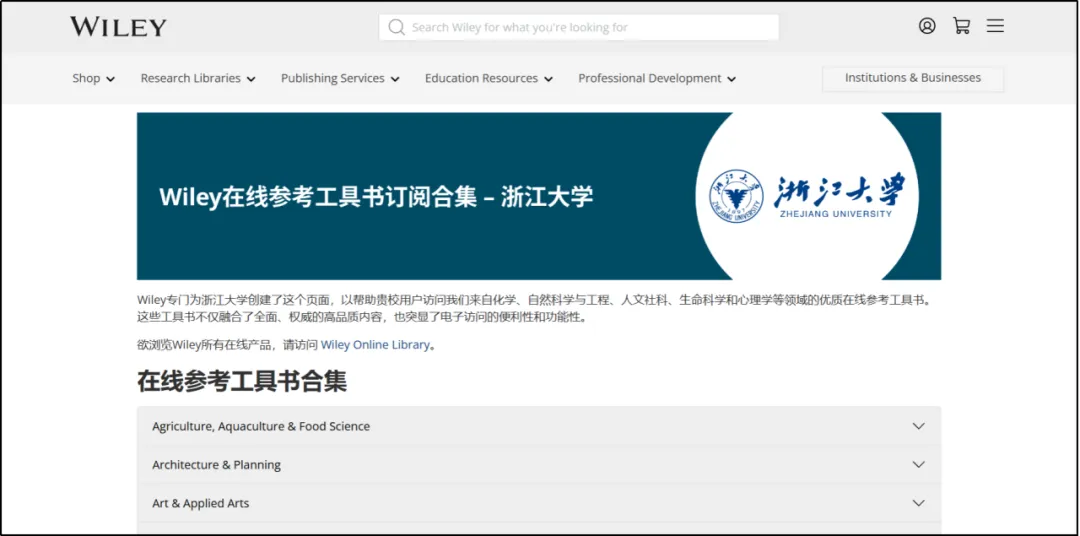Open the Education Resources dropdown menu
The image size is (1080, 536).
pyautogui.click(x=489, y=79)
